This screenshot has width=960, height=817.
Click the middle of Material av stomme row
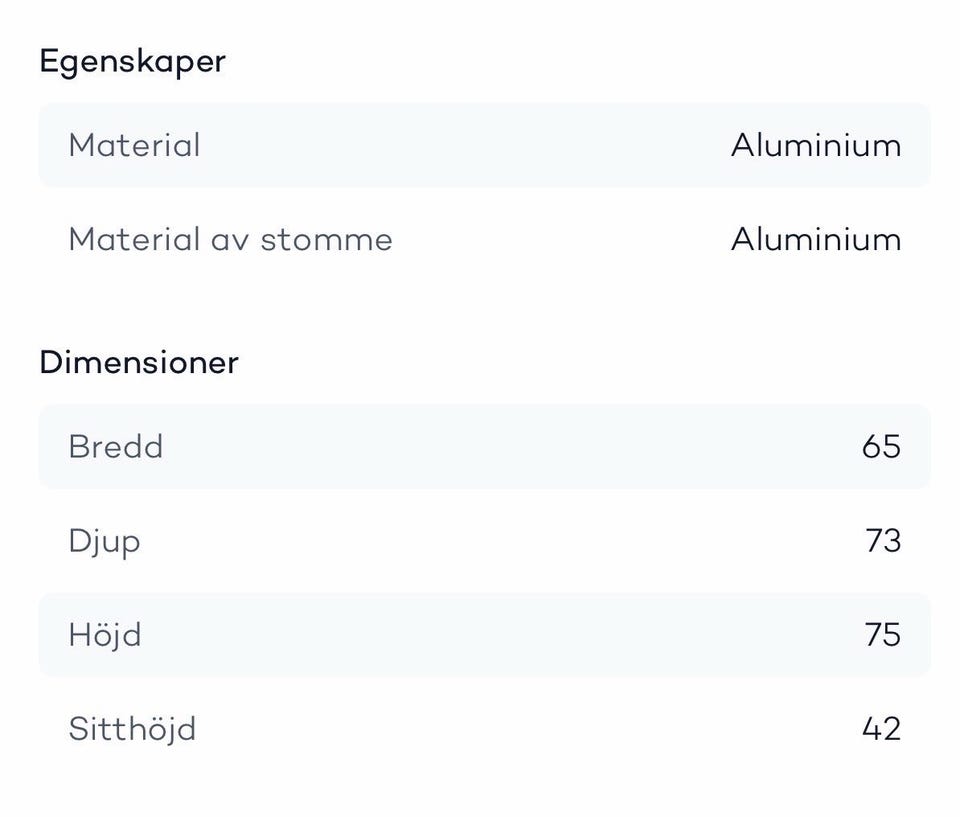pos(484,240)
